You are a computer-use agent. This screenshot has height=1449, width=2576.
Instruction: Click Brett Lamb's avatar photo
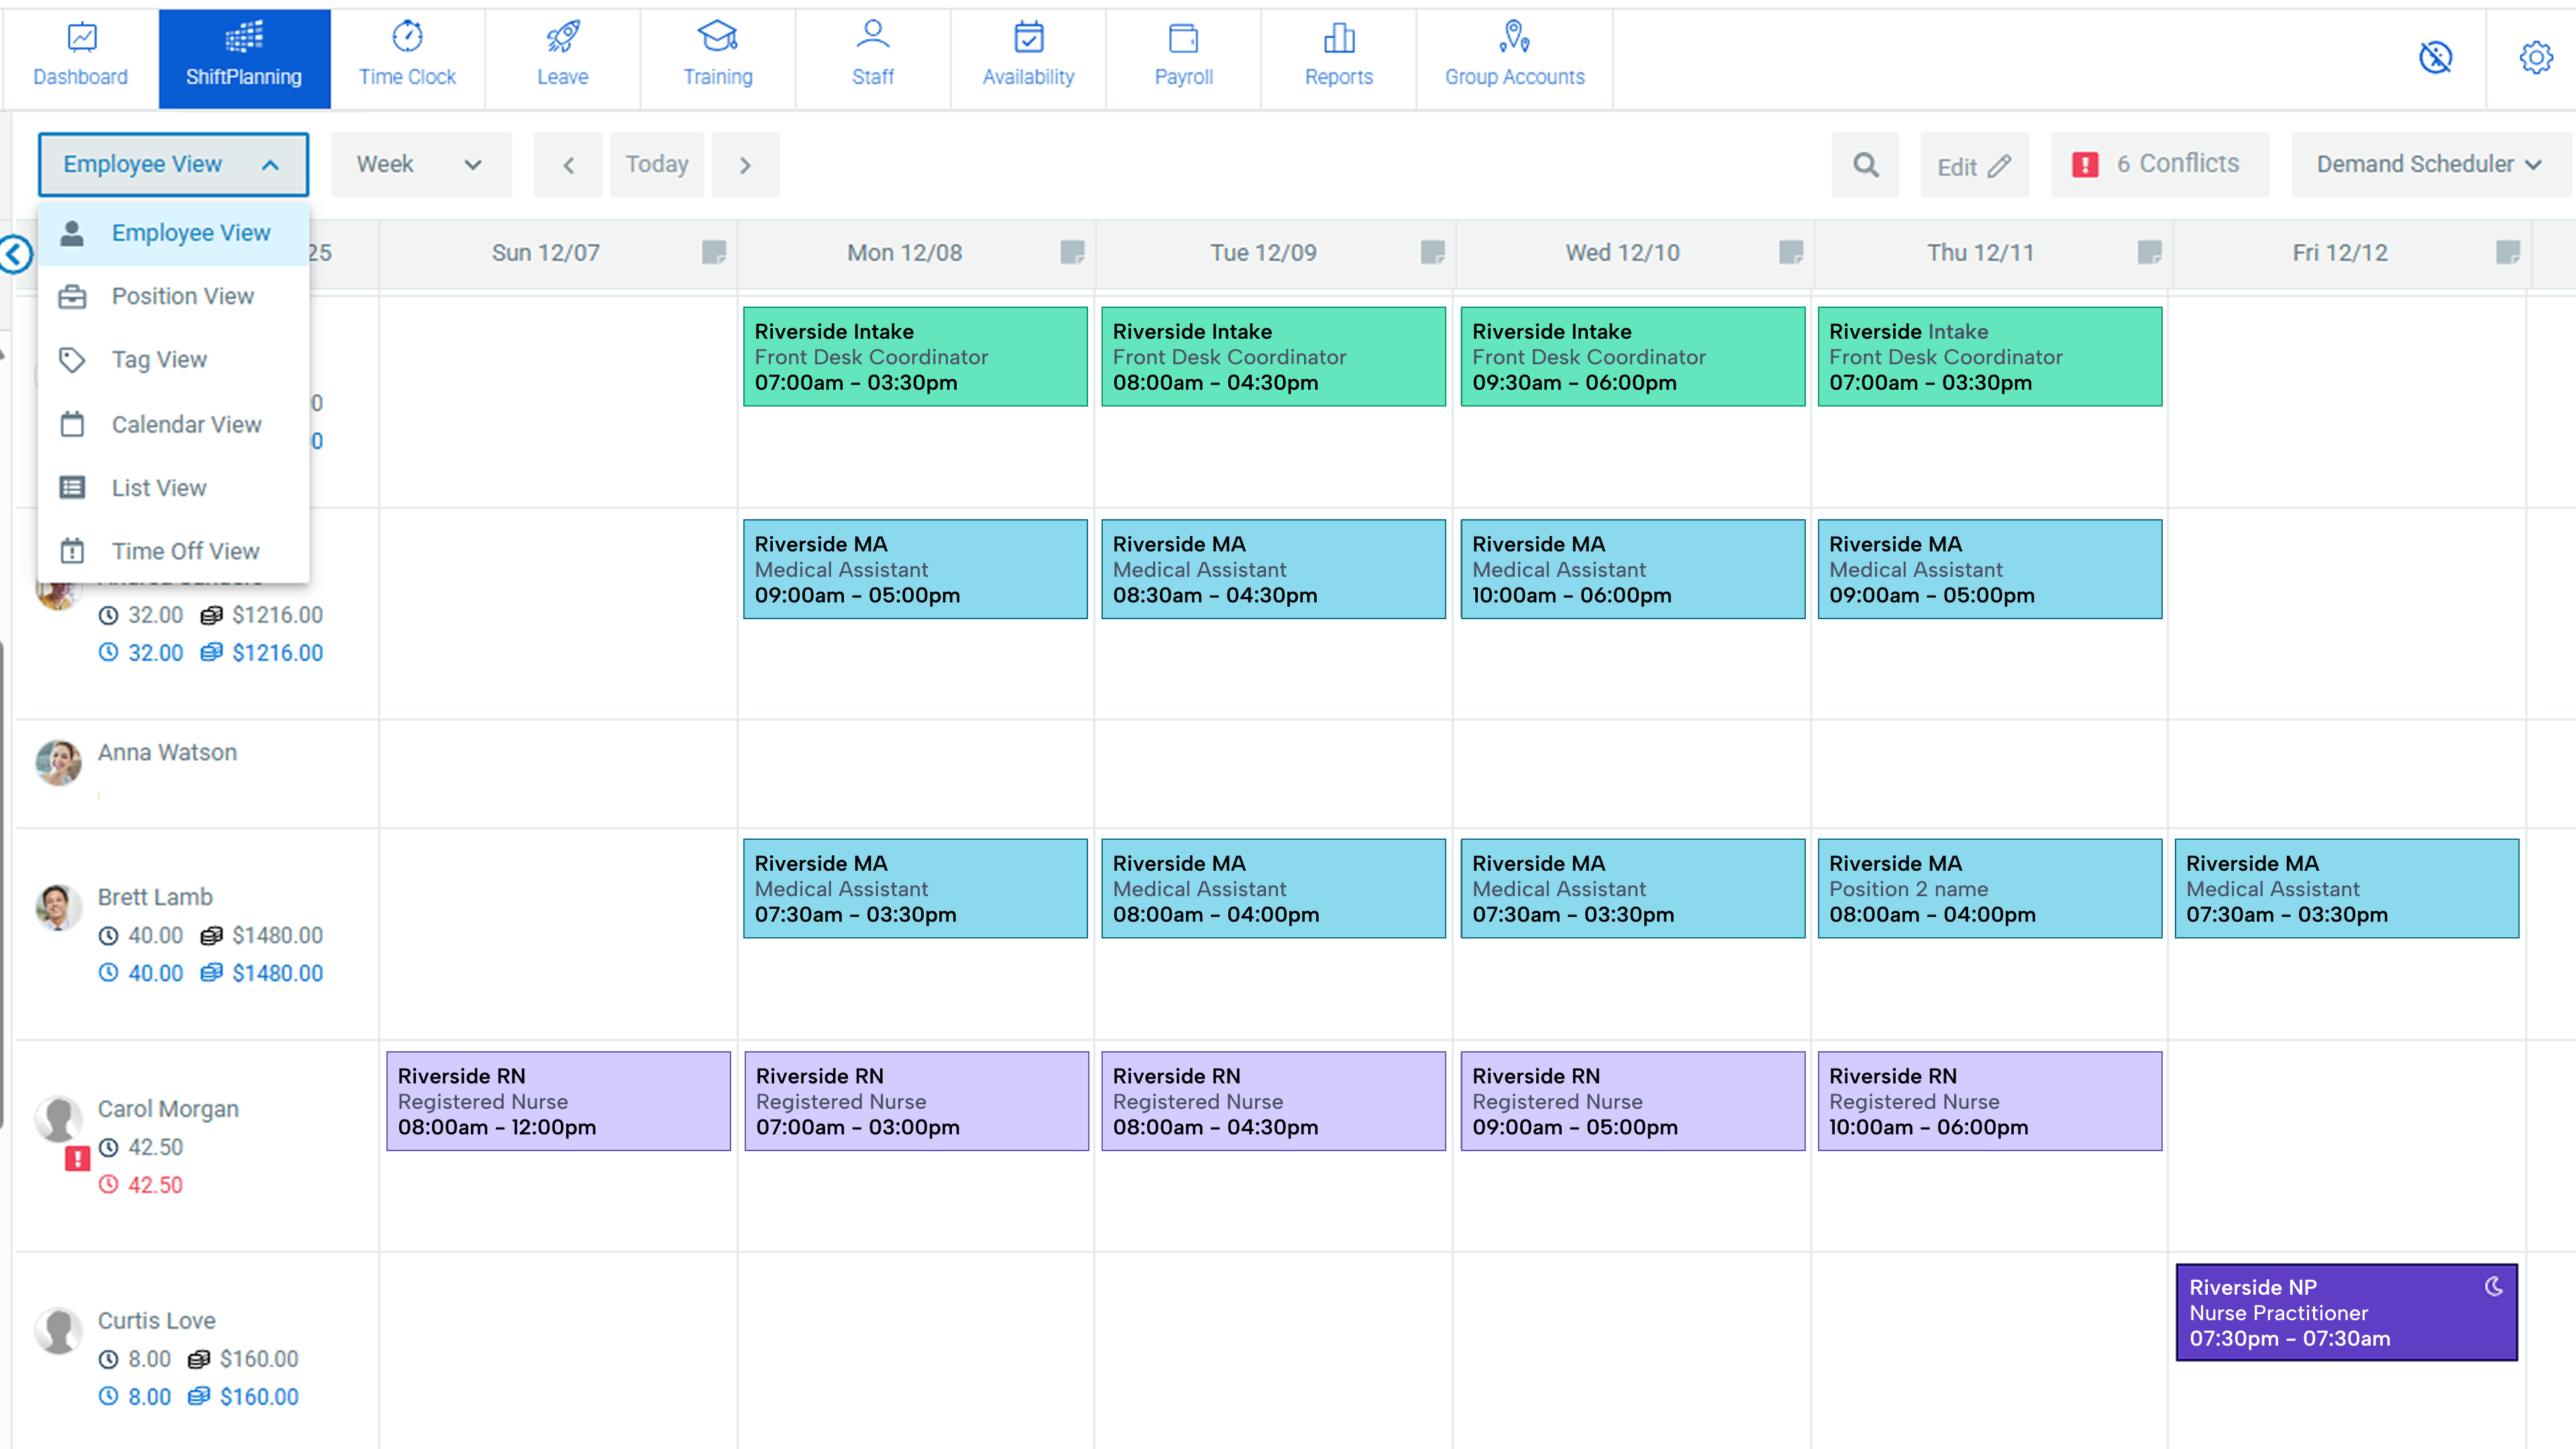click(x=58, y=907)
